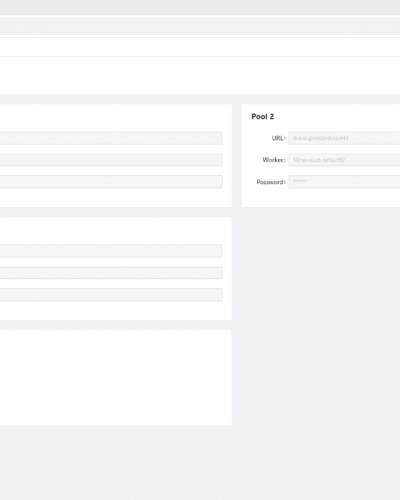Click the light grey toolbar strip near top
The height and width of the screenshot is (500, 400).
tap(200, 25)
